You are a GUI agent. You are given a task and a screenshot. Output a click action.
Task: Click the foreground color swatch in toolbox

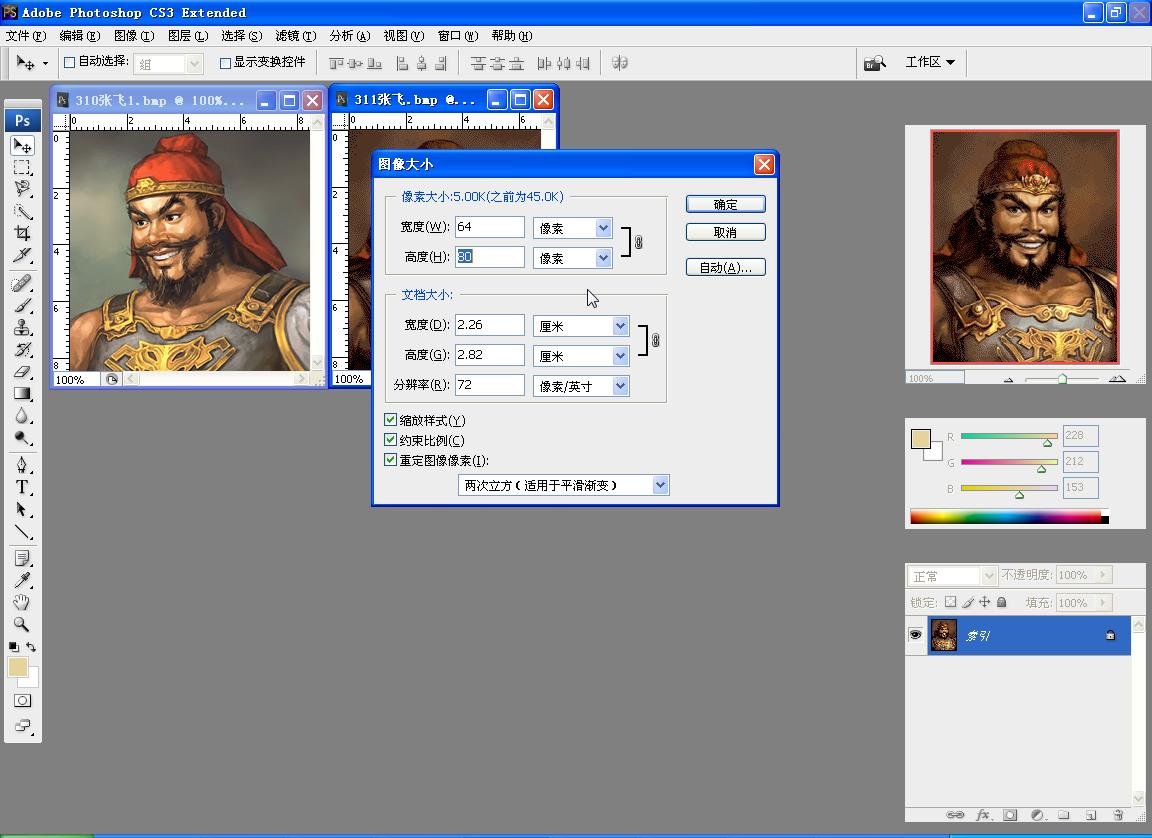point(17,668)
